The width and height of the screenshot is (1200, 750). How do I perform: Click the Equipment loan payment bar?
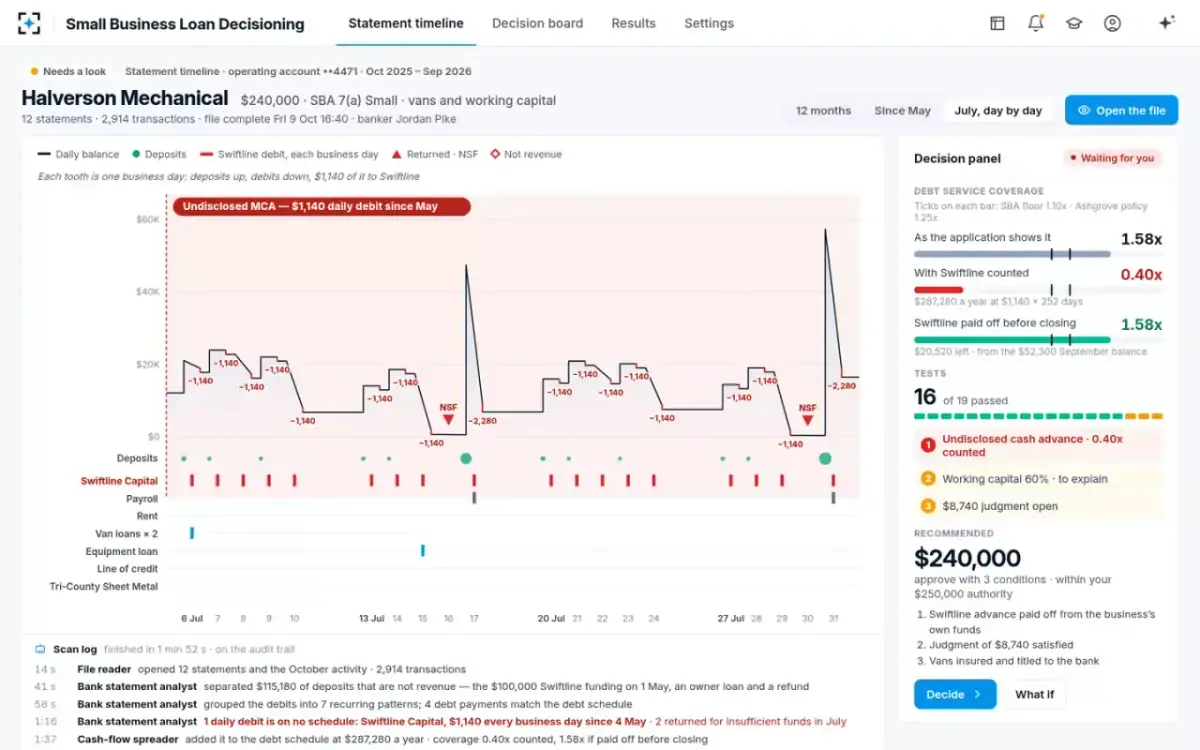[x=423, y=550]
